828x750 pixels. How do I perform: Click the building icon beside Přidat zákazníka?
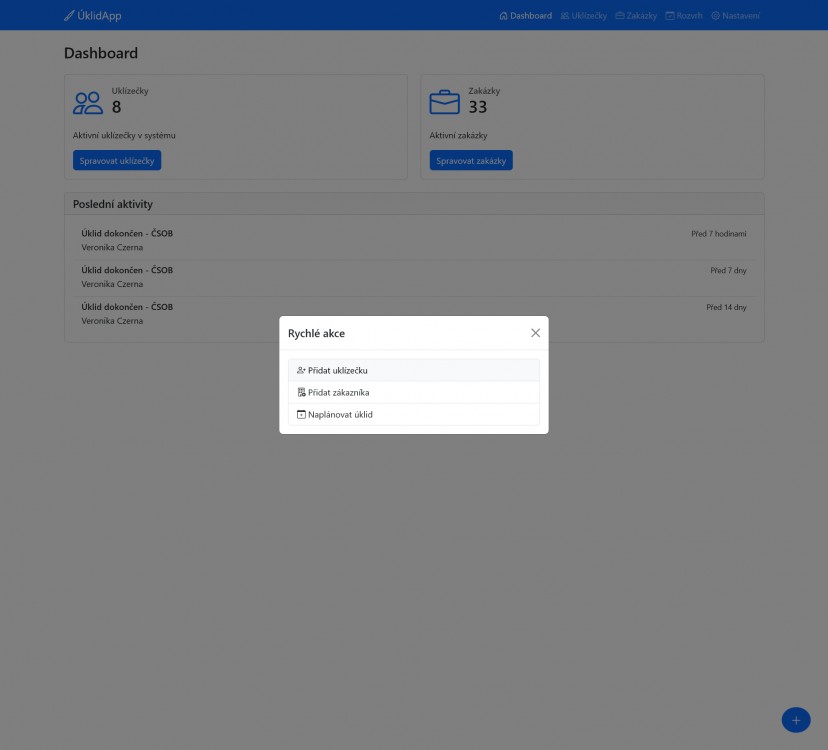(301, 392)
